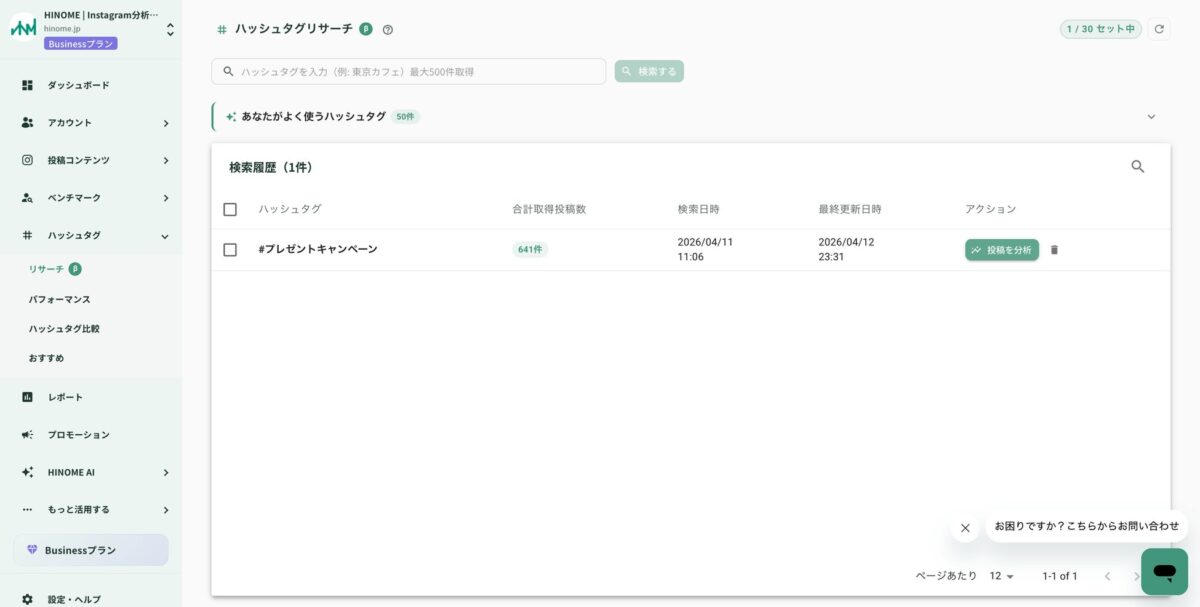Screen dimensions: 1200x607
Task: Check the select-all checkbox in the table header
Action: [x=229, y=209]
